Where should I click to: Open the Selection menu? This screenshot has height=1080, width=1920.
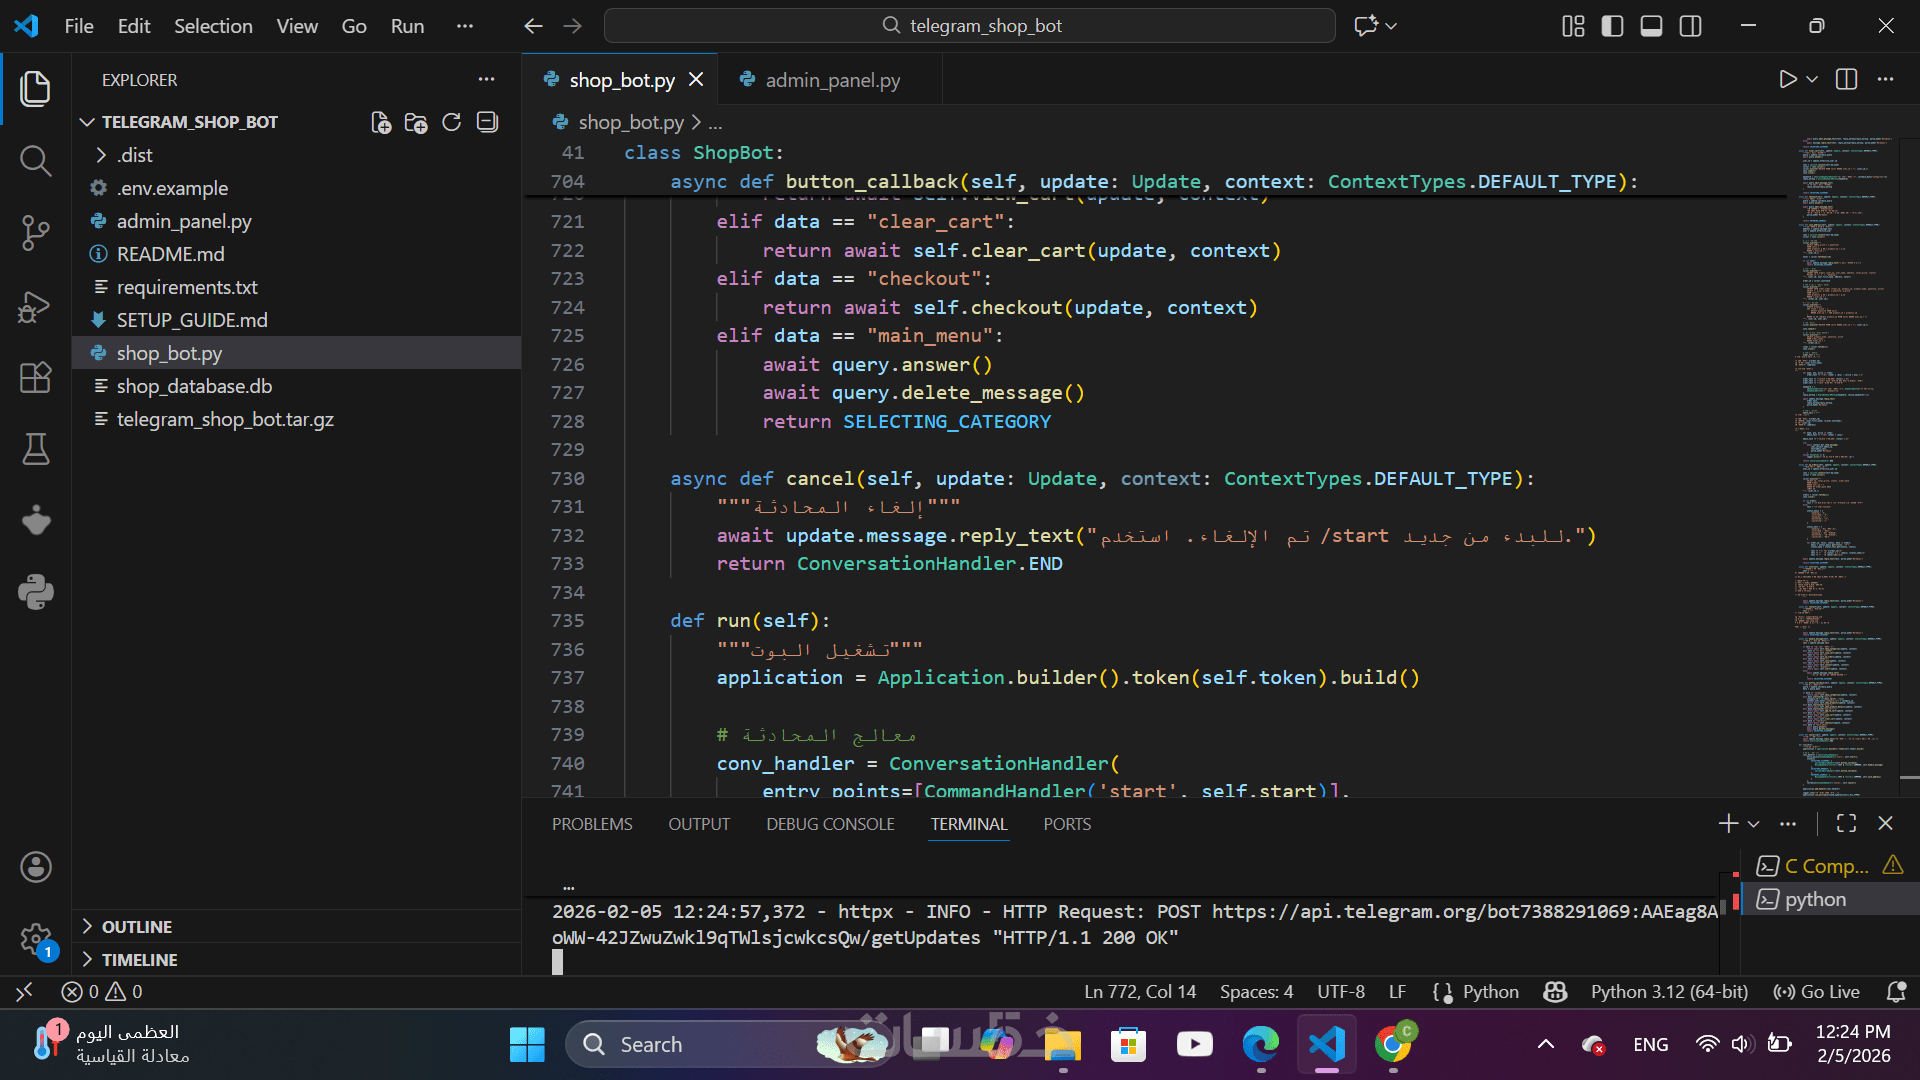pos(213,26)
